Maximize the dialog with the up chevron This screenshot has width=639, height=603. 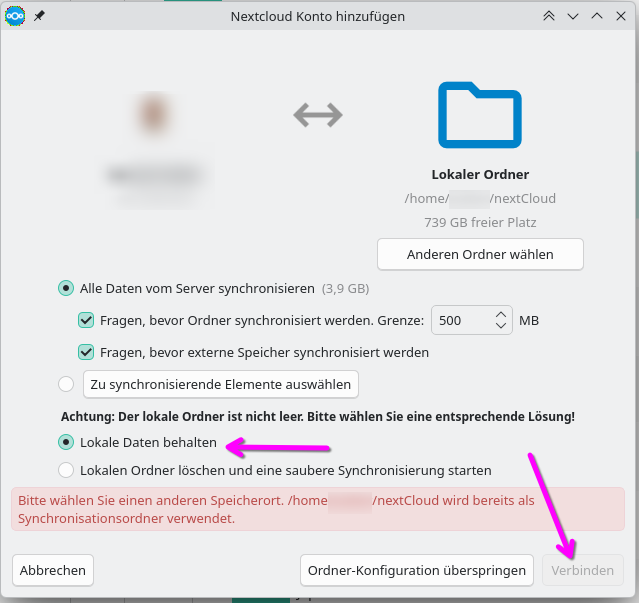click(x=597, y=16)
